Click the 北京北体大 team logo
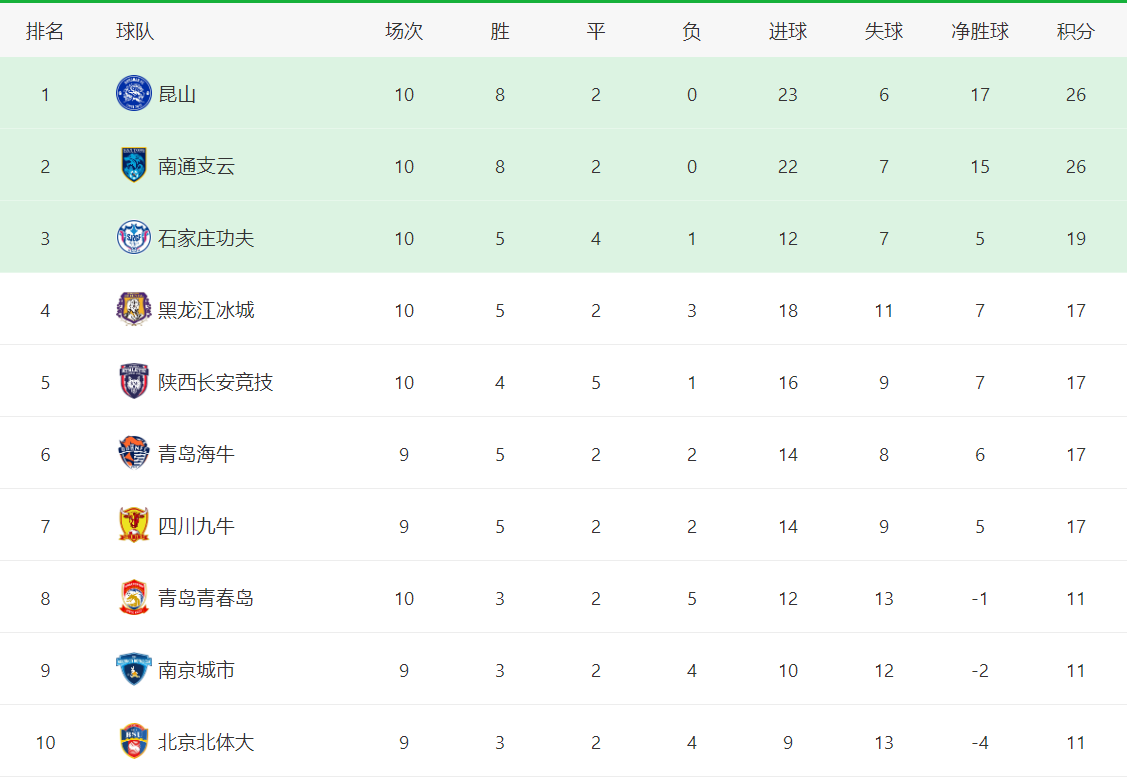1128x784 pixels. [x=133, y=742]
